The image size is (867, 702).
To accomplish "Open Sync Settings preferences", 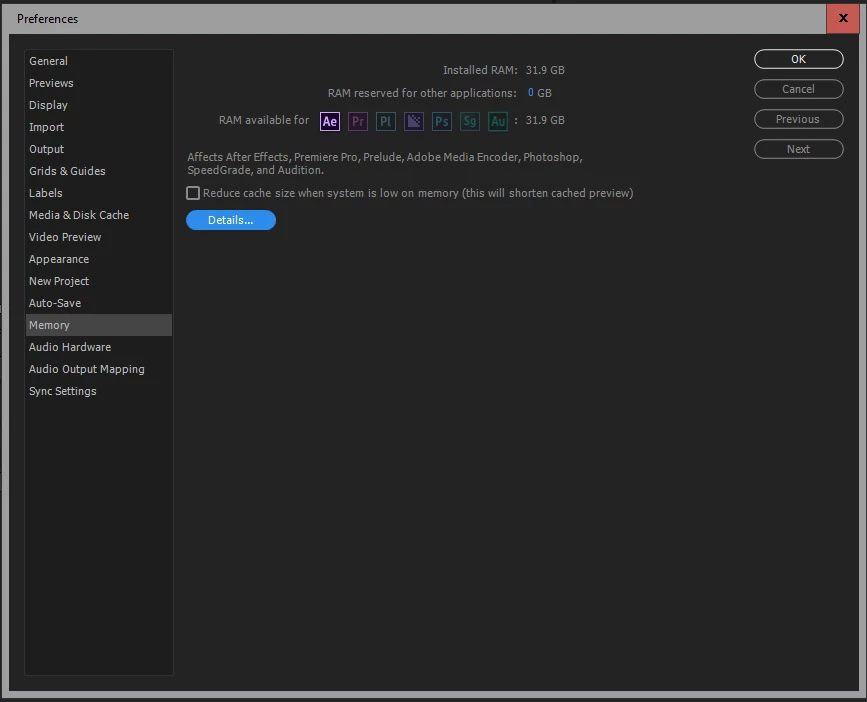I will (99, 391).
